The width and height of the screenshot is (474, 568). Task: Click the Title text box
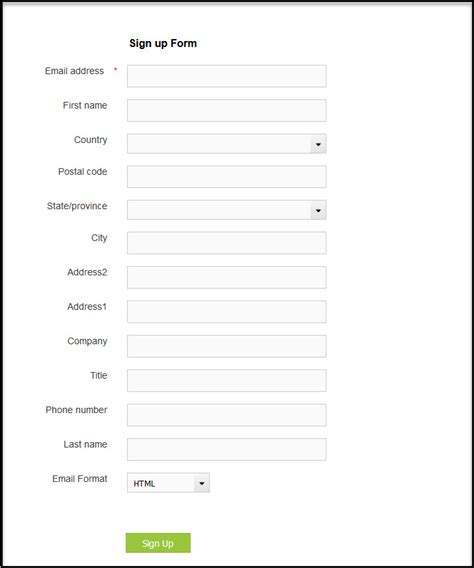(226, 380)
